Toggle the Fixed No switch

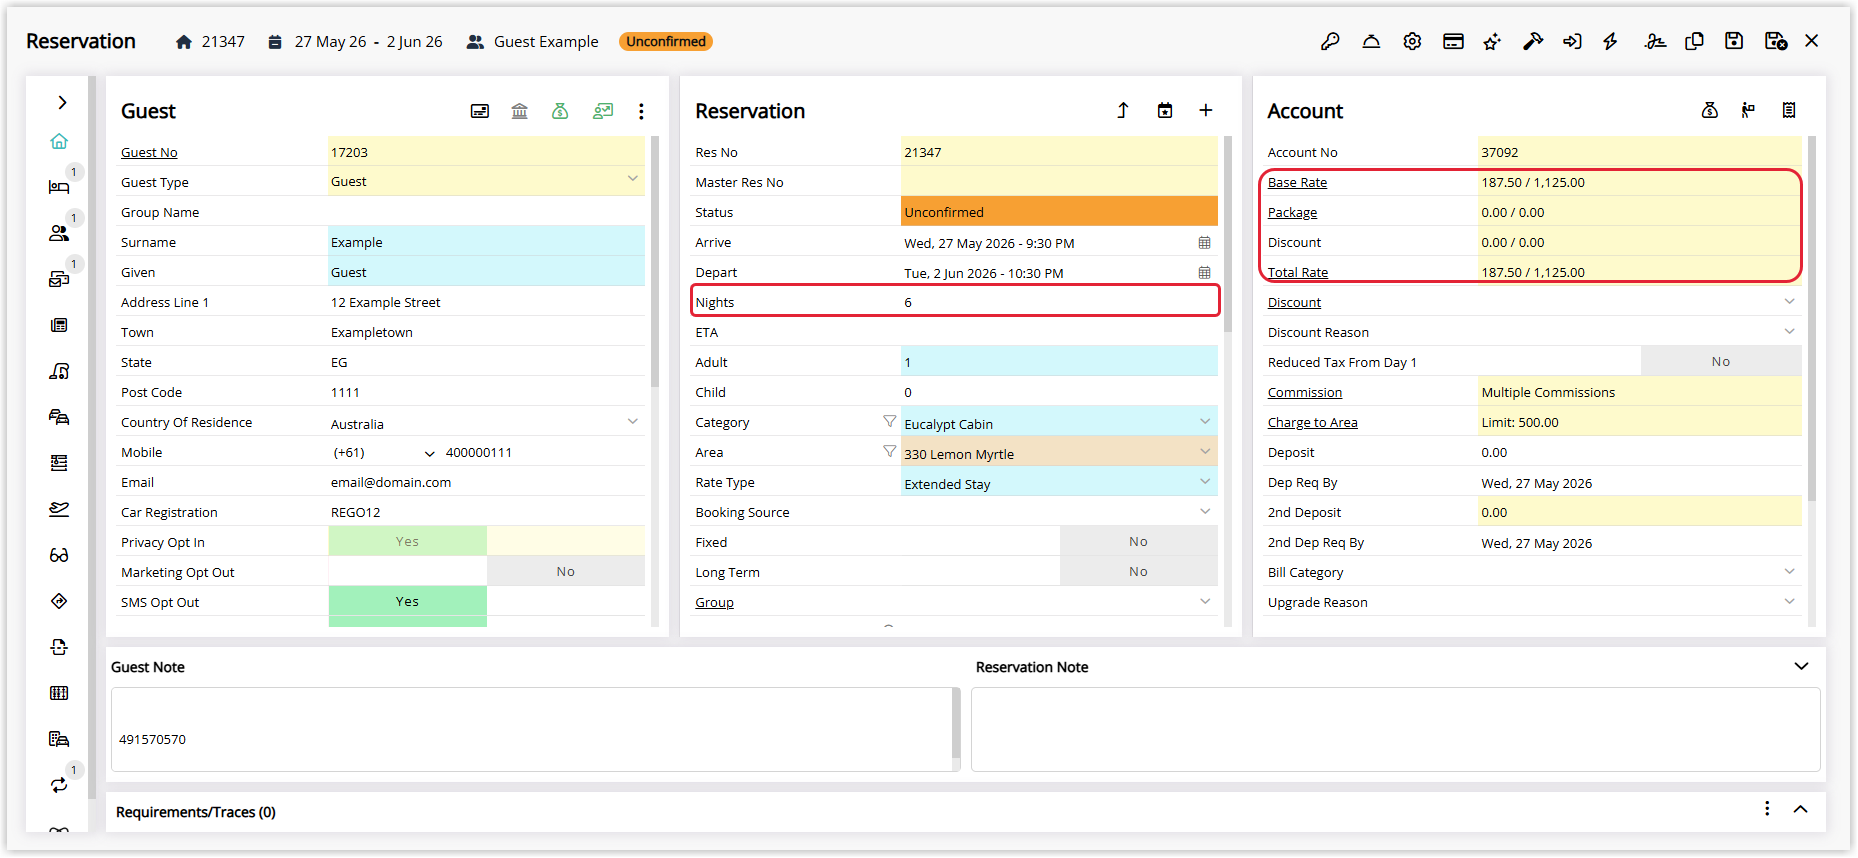click(1139, 541)
